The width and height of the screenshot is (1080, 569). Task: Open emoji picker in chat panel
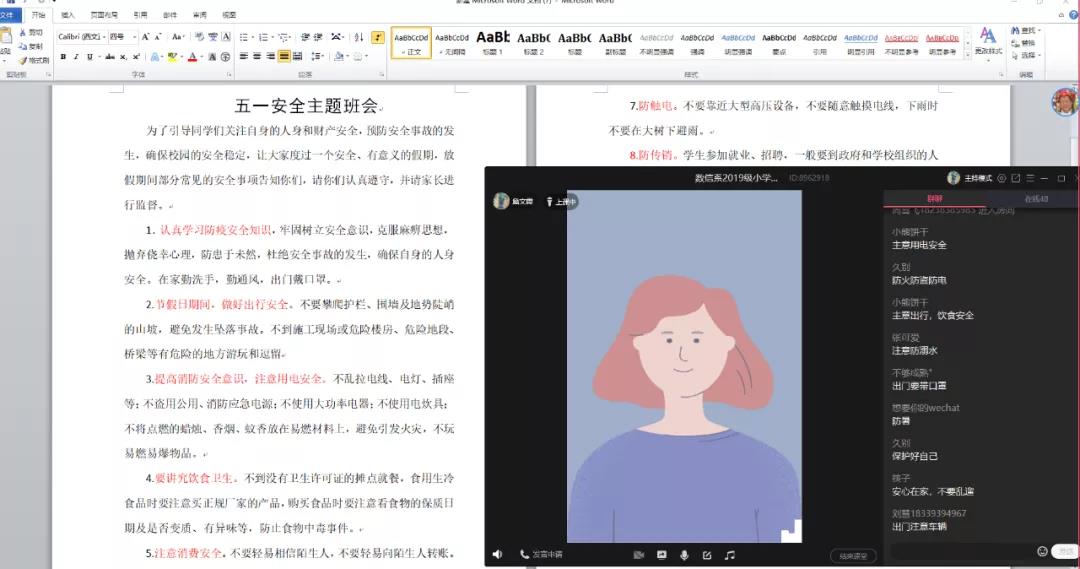click(1042, 551)
